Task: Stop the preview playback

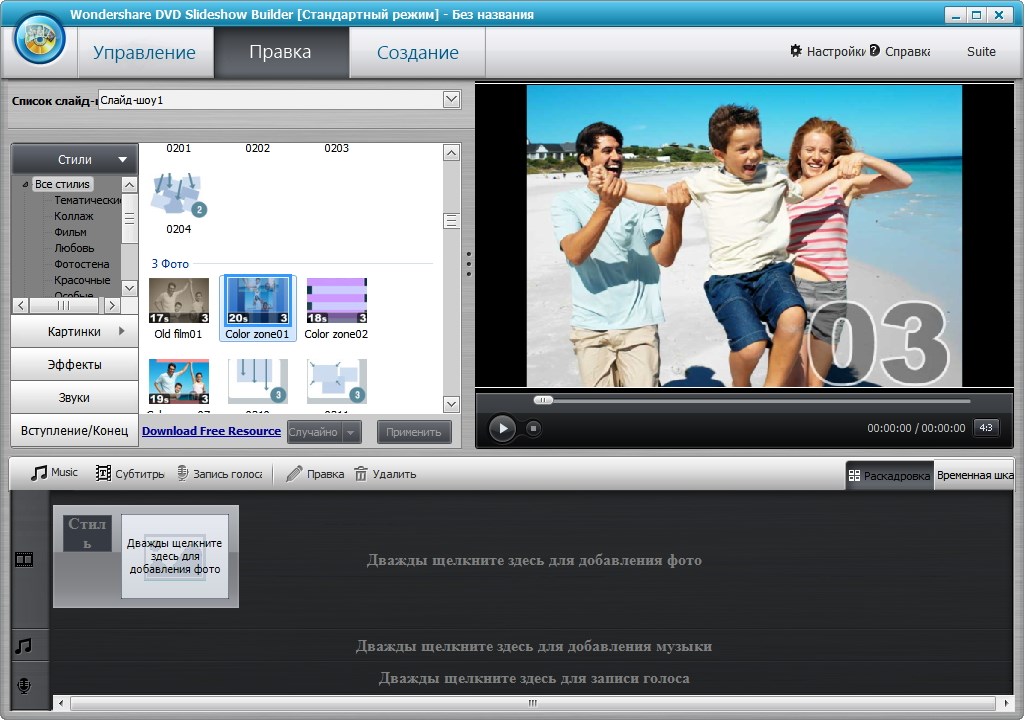Action: 534,428
